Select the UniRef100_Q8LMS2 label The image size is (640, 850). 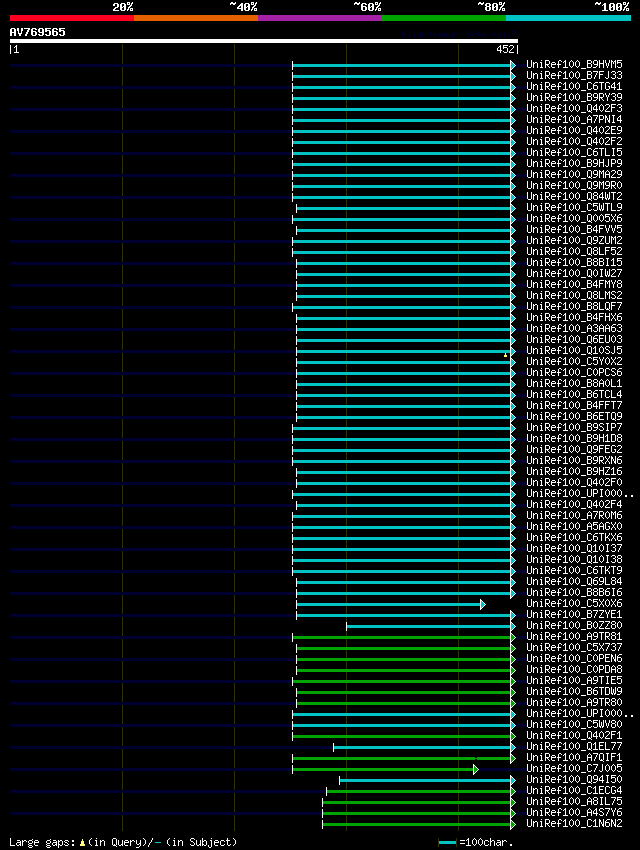pyautogui.click(x=574, y=295)
